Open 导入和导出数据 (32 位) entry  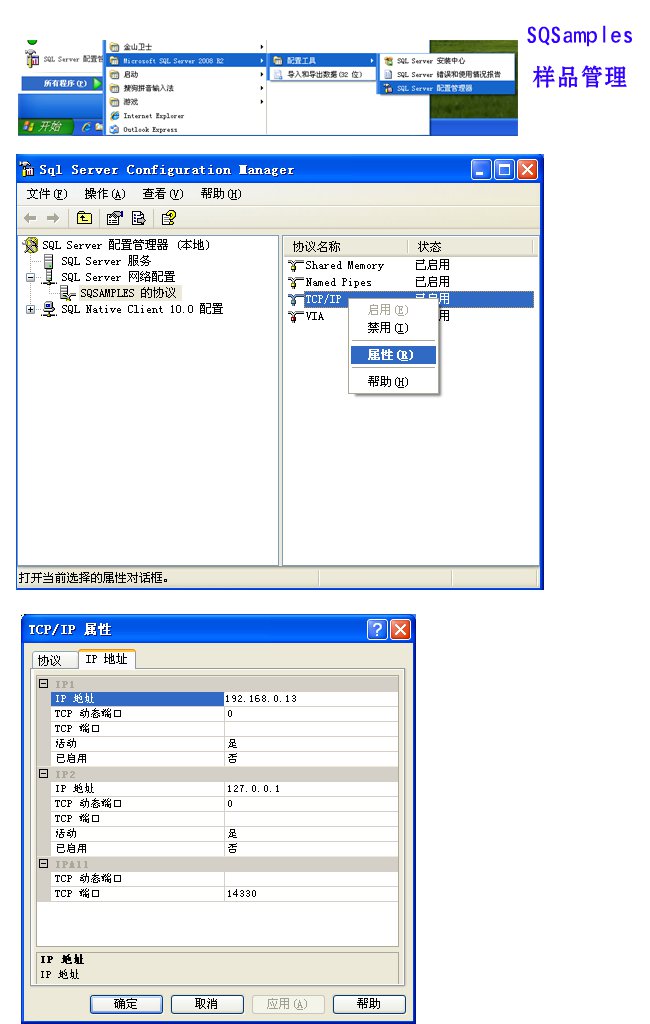click(x=323, y=74)
